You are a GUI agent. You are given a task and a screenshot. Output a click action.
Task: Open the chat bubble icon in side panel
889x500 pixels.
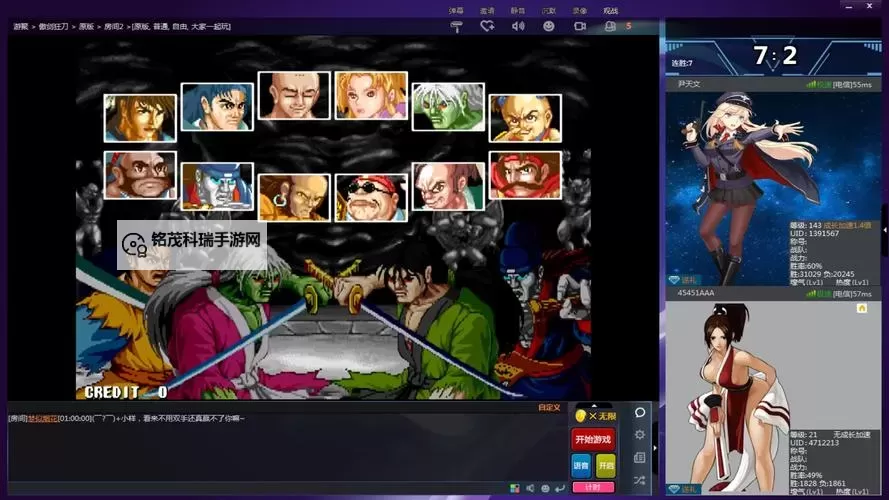(x=640, y=412)
